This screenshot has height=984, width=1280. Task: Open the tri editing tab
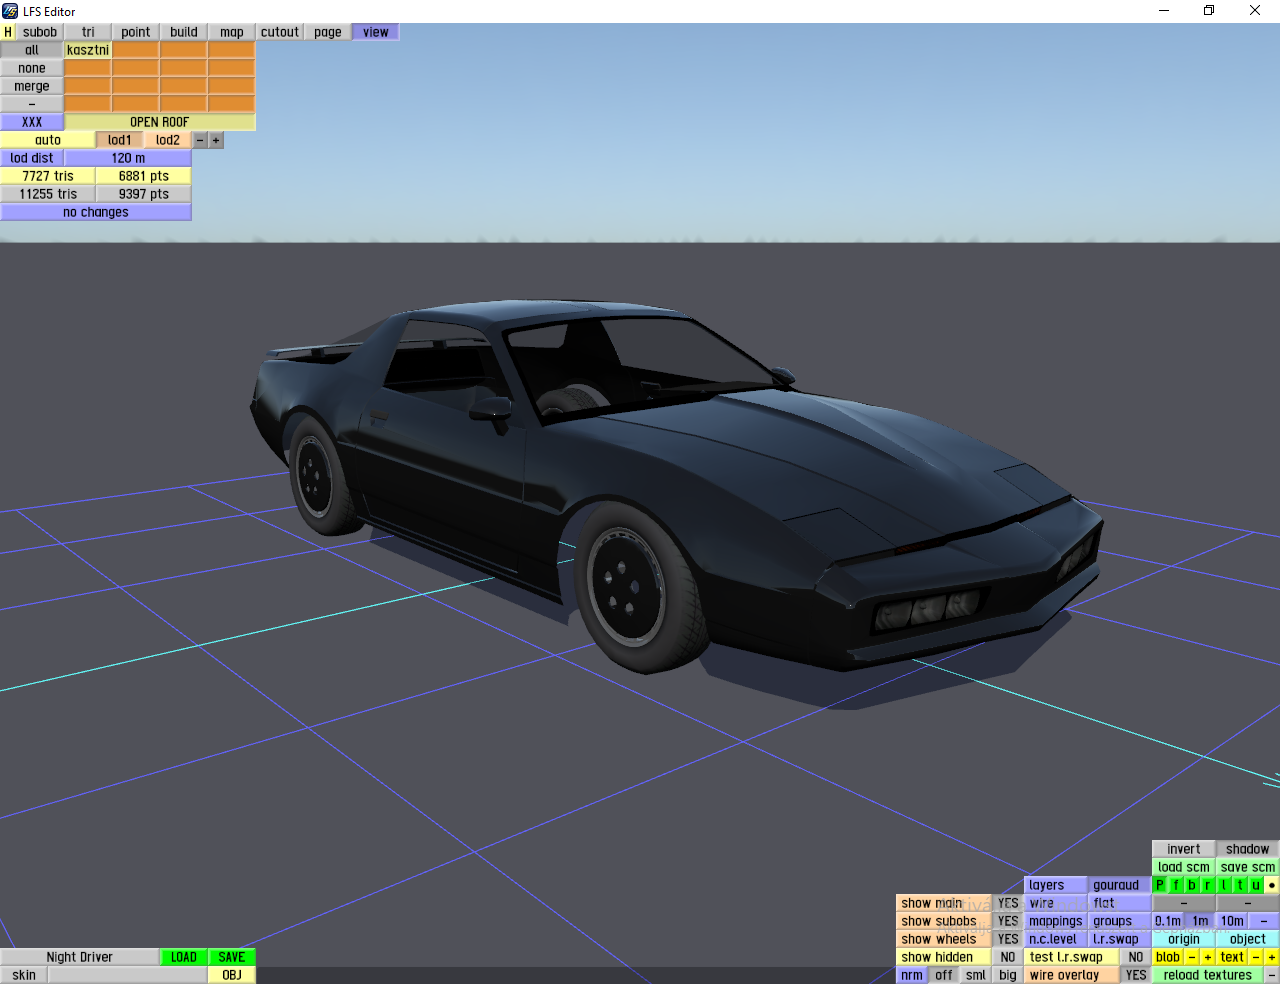click(x=88, y=32)
